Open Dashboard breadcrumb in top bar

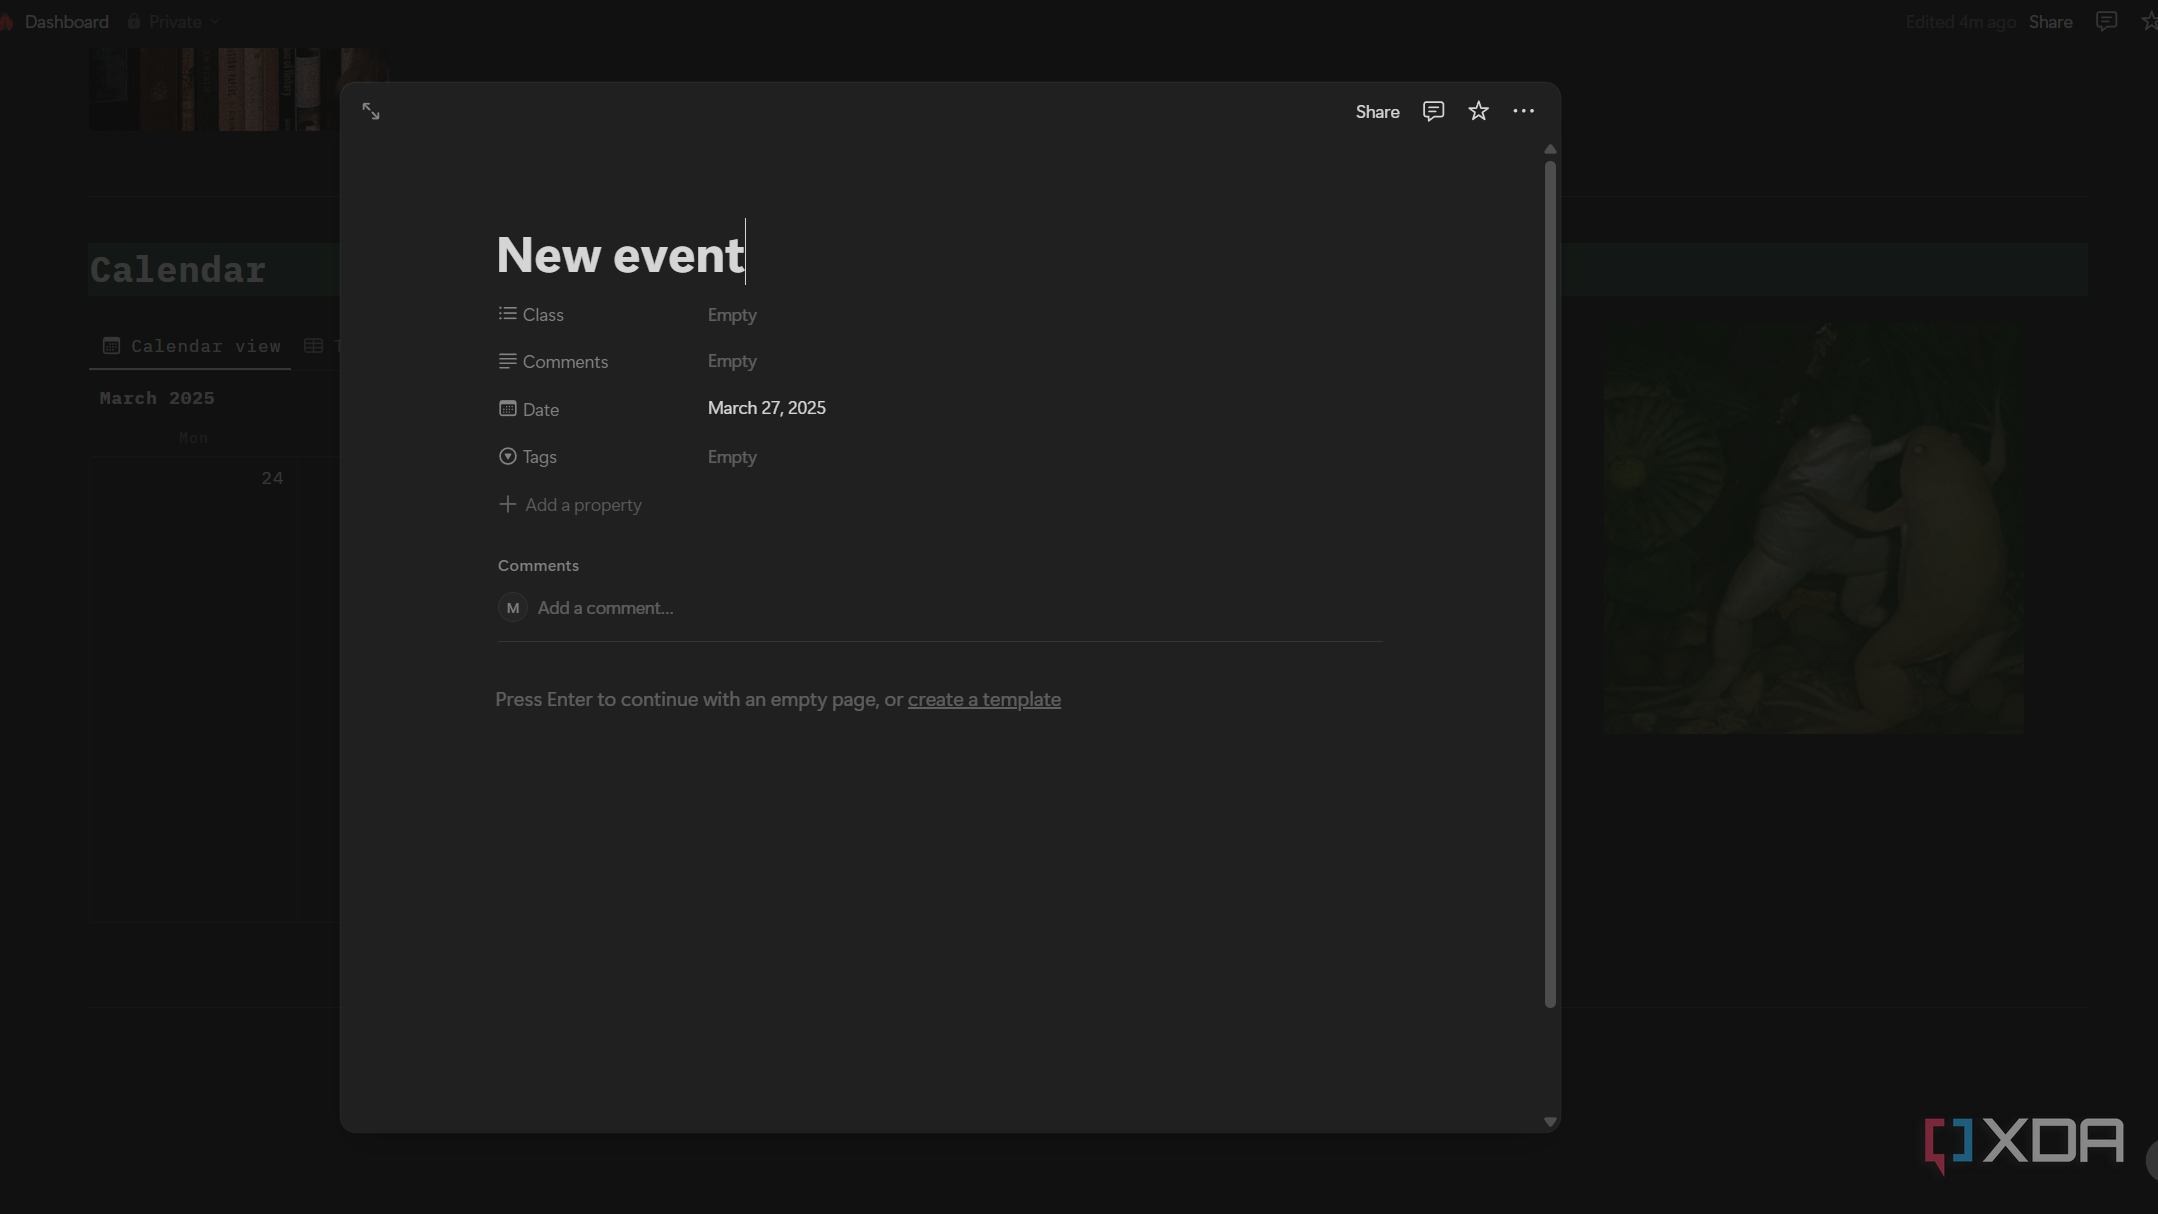click(66, 22)
